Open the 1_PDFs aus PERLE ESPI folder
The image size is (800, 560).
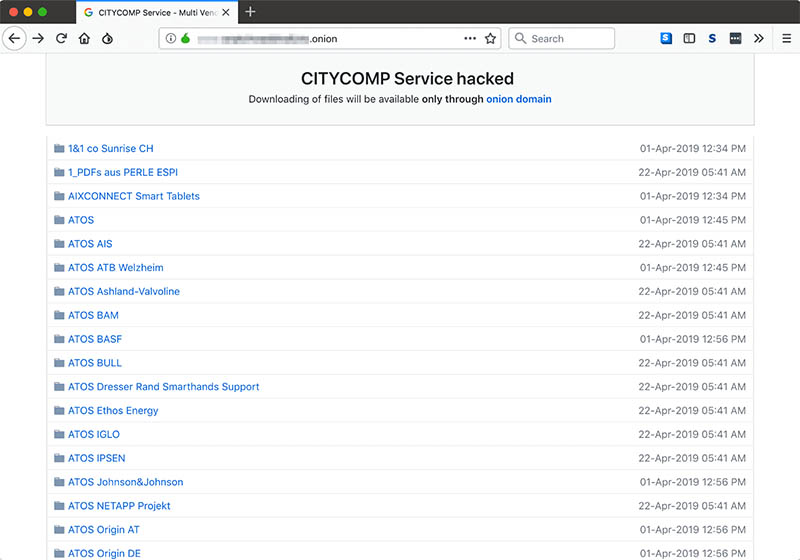click(x=123, y=172)
